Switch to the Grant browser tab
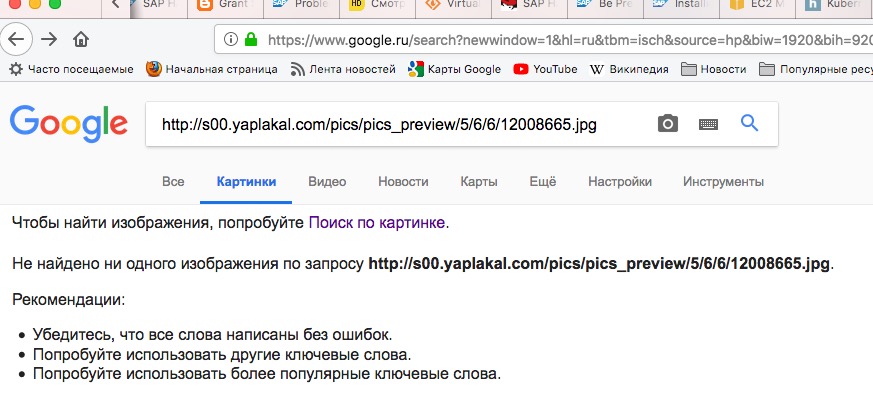The width and height of the screenshot is (873, 409). point(223,6)
